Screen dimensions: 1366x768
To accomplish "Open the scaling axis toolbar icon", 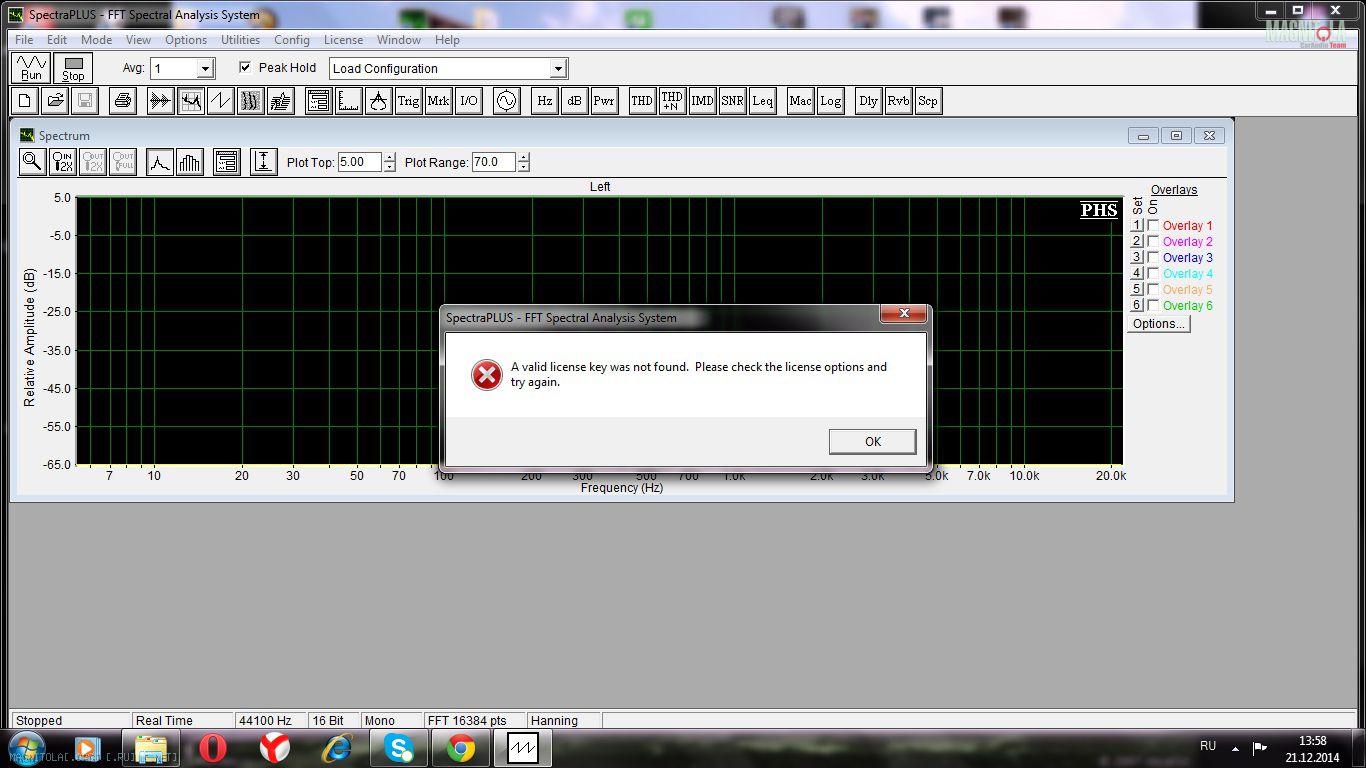I will pyautogui.click(x=349, y=101).
